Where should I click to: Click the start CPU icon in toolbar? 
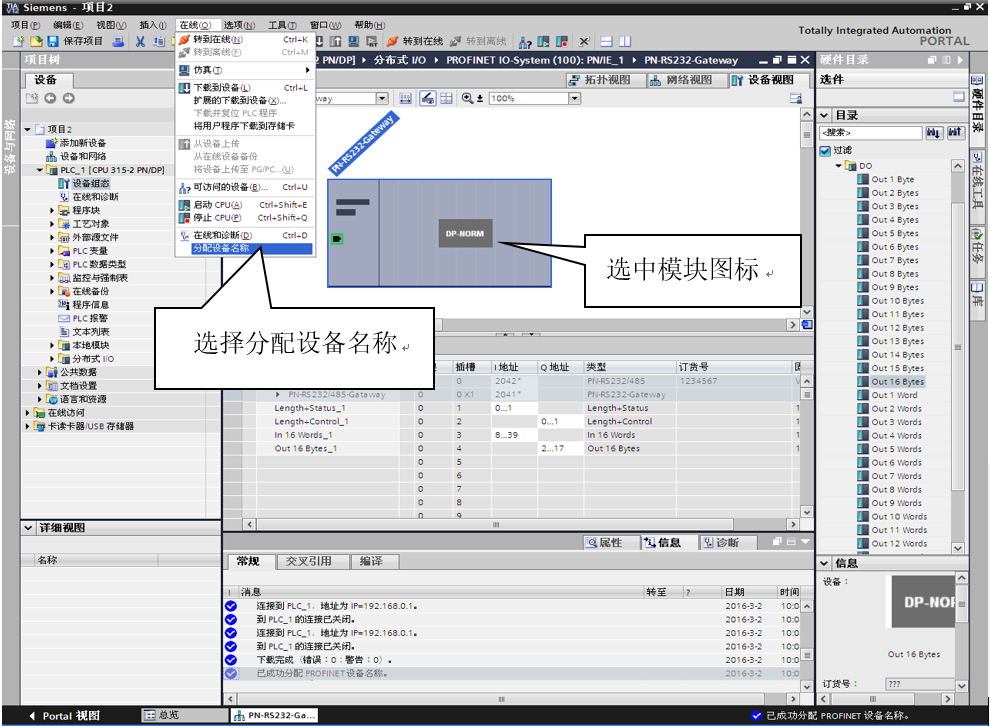[x=543, y=42]
